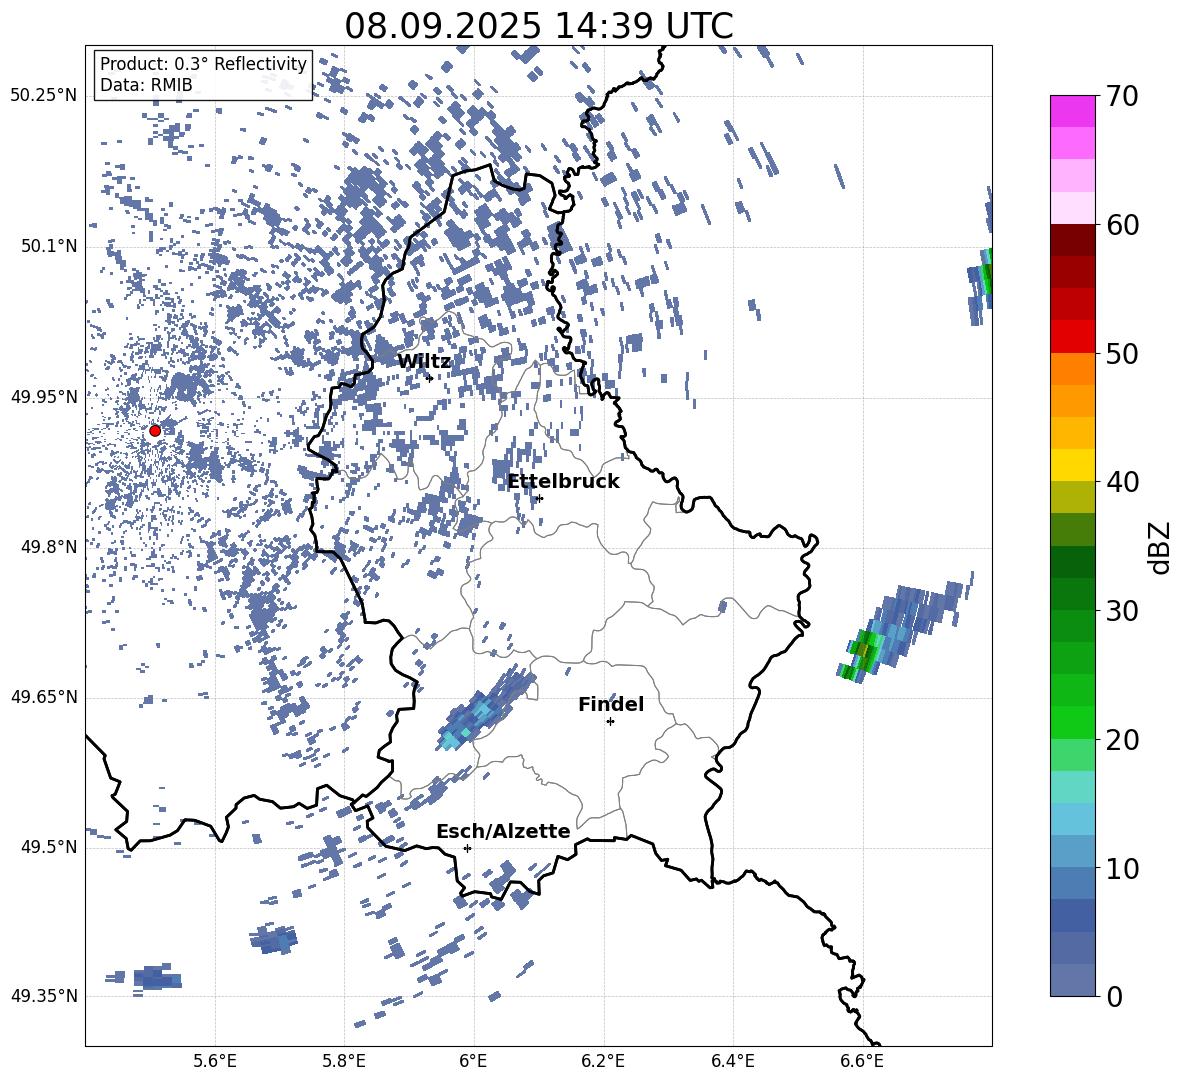The height and width of the screenshot is (1081, 1184).
Task: Click the bright red colorbar segment near 50
Action: click(x=1073, y=337)
